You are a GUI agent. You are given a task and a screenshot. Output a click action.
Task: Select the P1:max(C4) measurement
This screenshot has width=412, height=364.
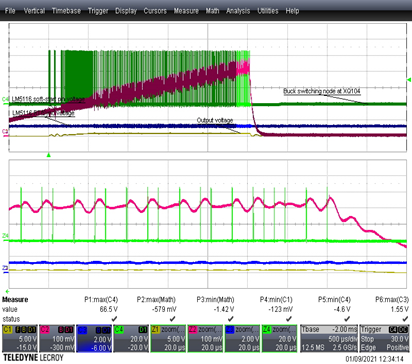tap(101, 300)
